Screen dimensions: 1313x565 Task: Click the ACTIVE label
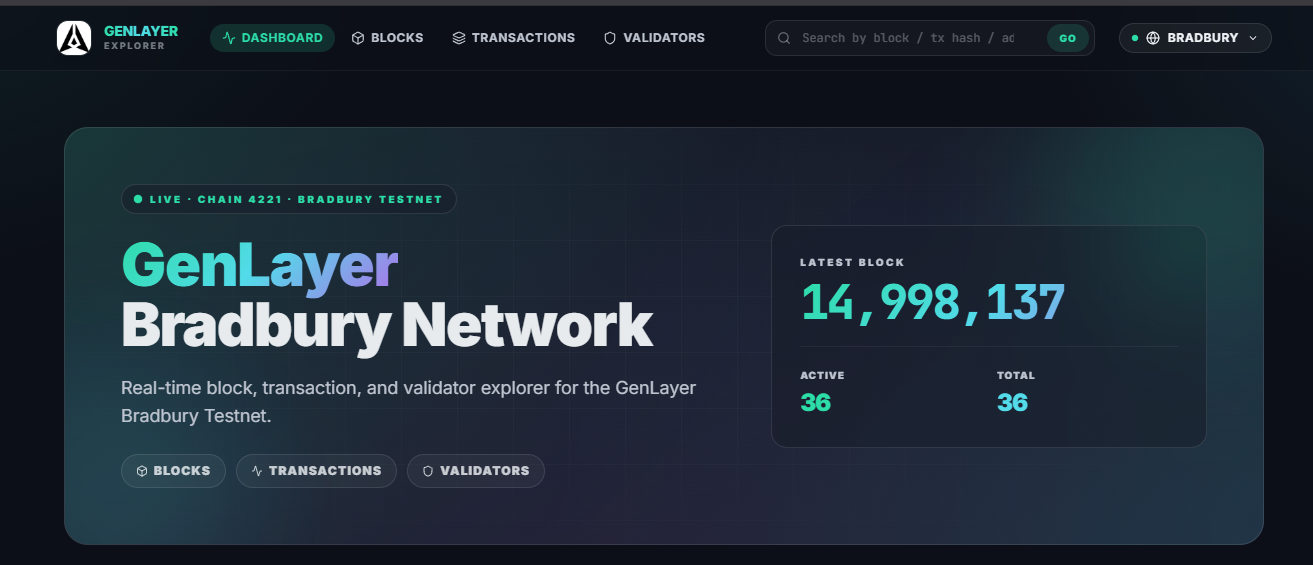822,376
